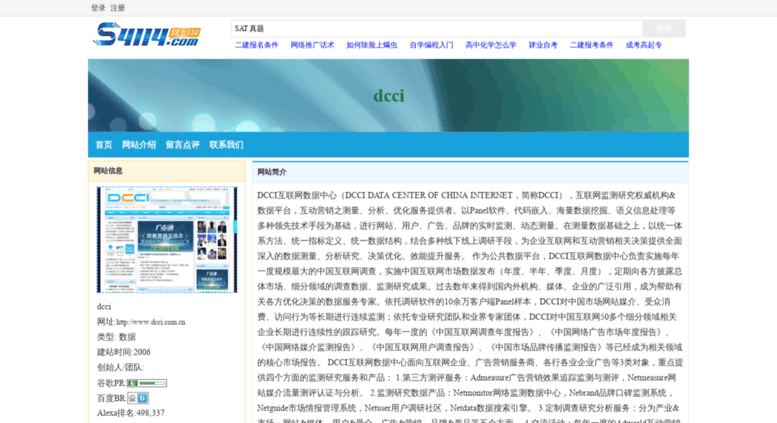The image size is (777, 423).
Task: Click the Alexa排名:498,337 text
Action: click(x=131, y=413)
